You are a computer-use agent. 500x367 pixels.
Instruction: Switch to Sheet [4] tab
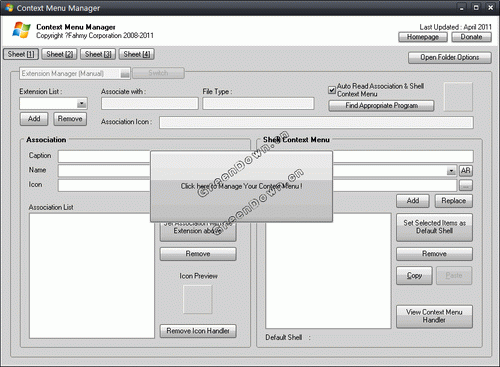point(137,54)
